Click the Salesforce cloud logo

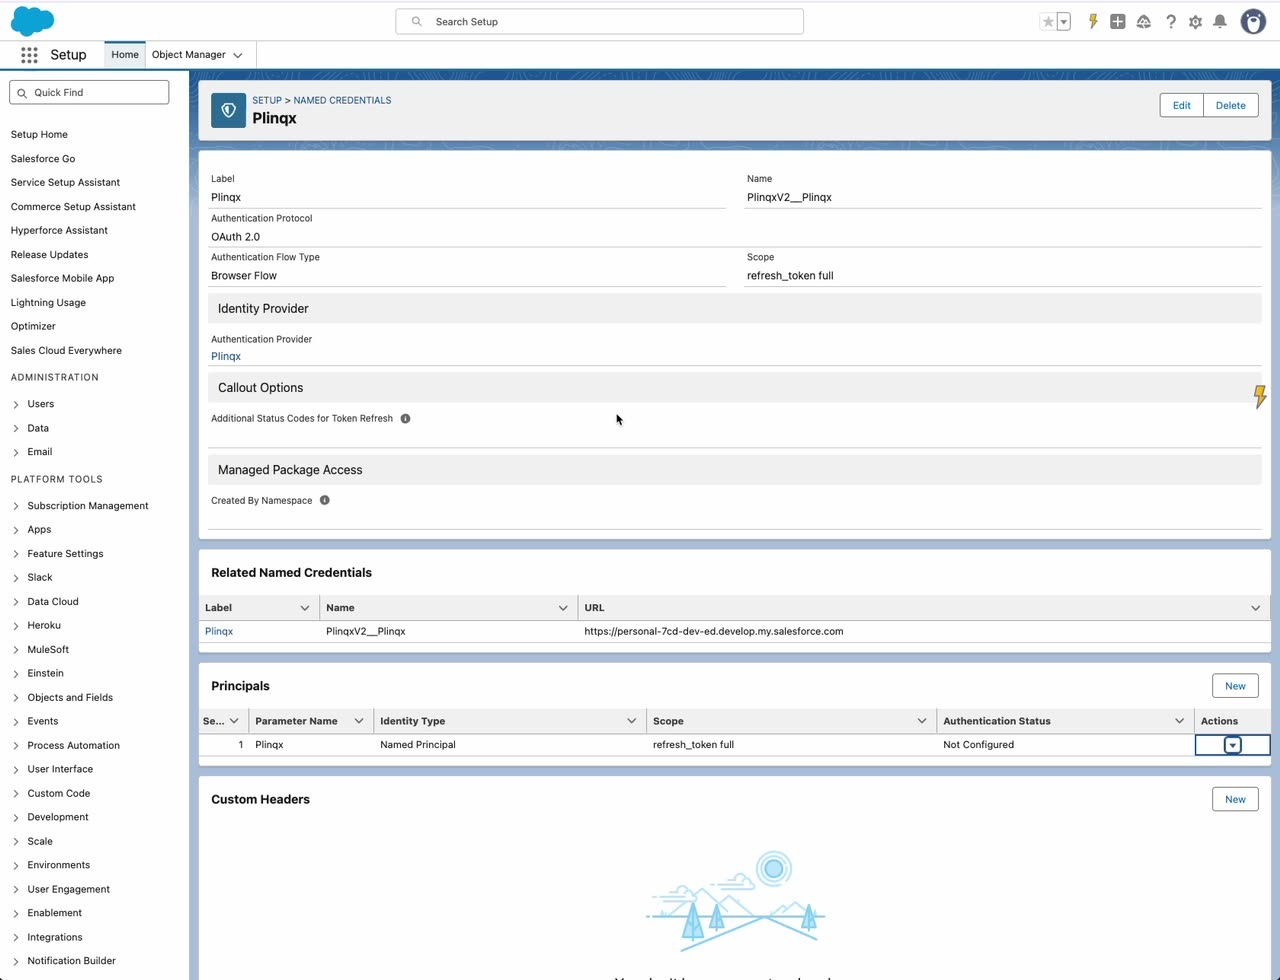[32, 21]
